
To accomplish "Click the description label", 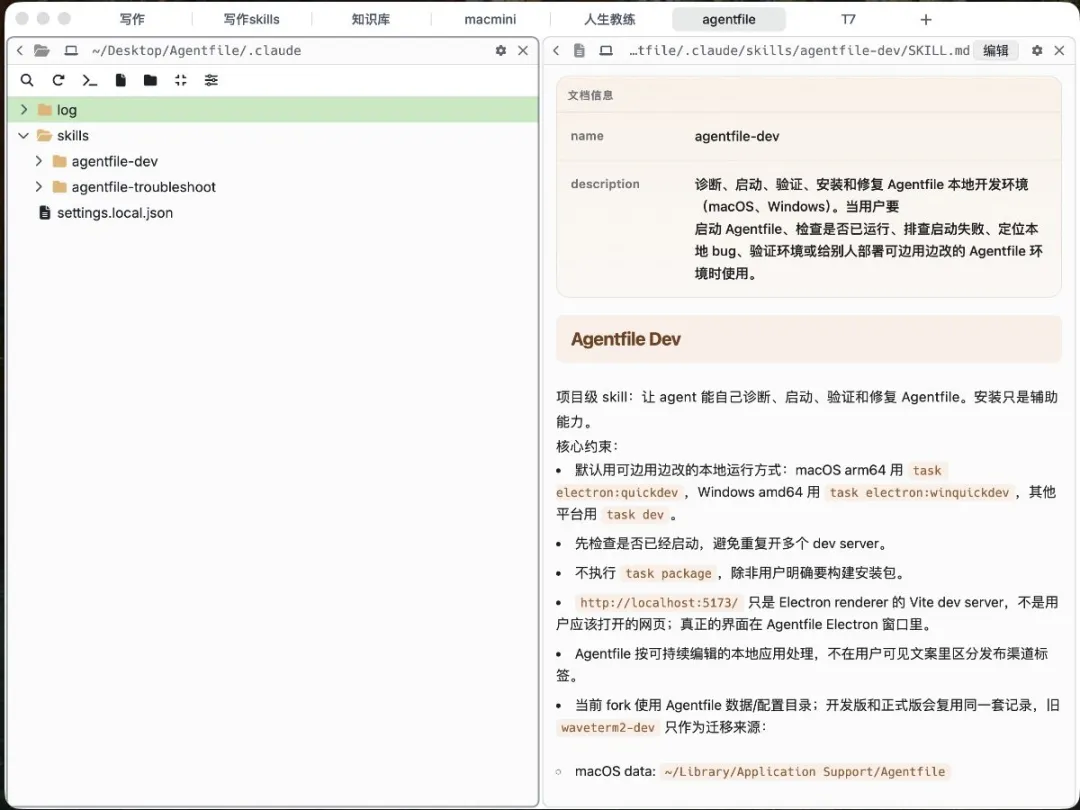I will tap(605, 184).
